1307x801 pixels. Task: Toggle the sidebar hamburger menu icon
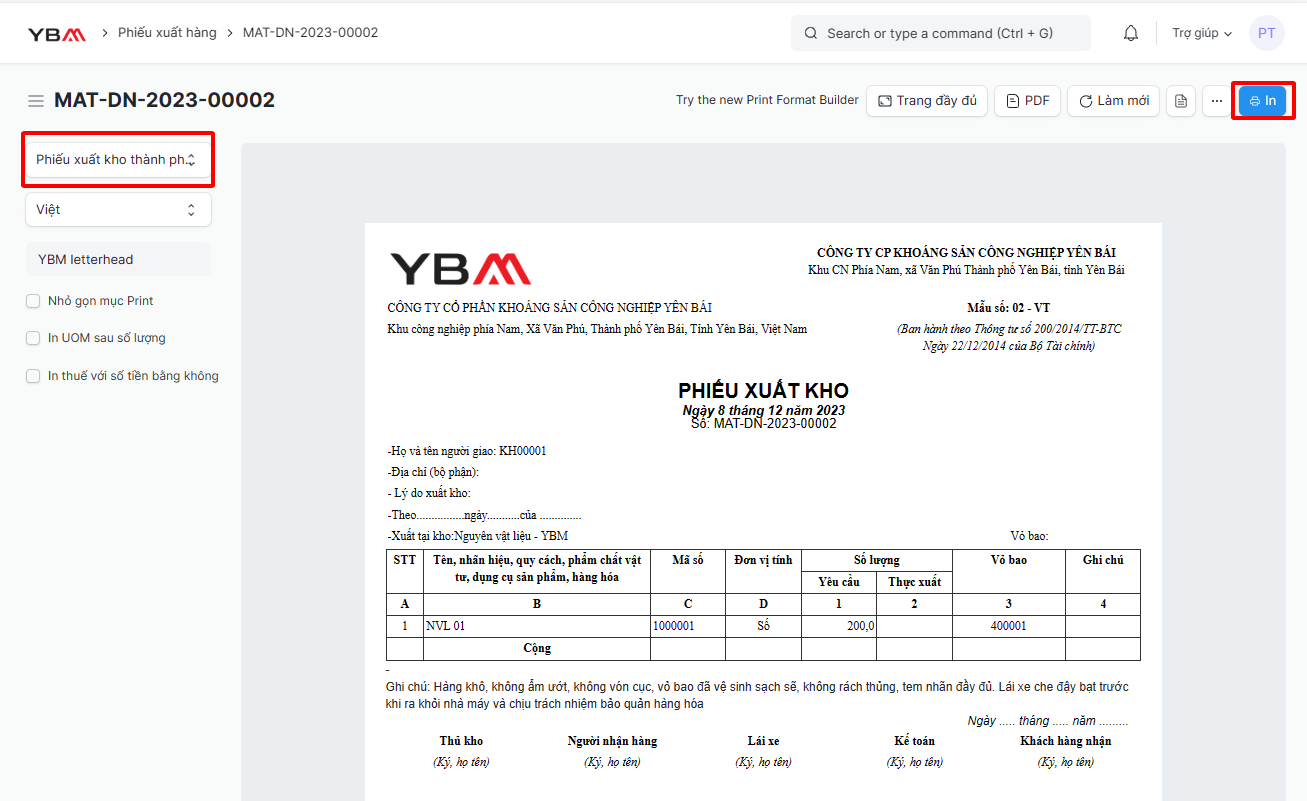(x=36, y=101)
